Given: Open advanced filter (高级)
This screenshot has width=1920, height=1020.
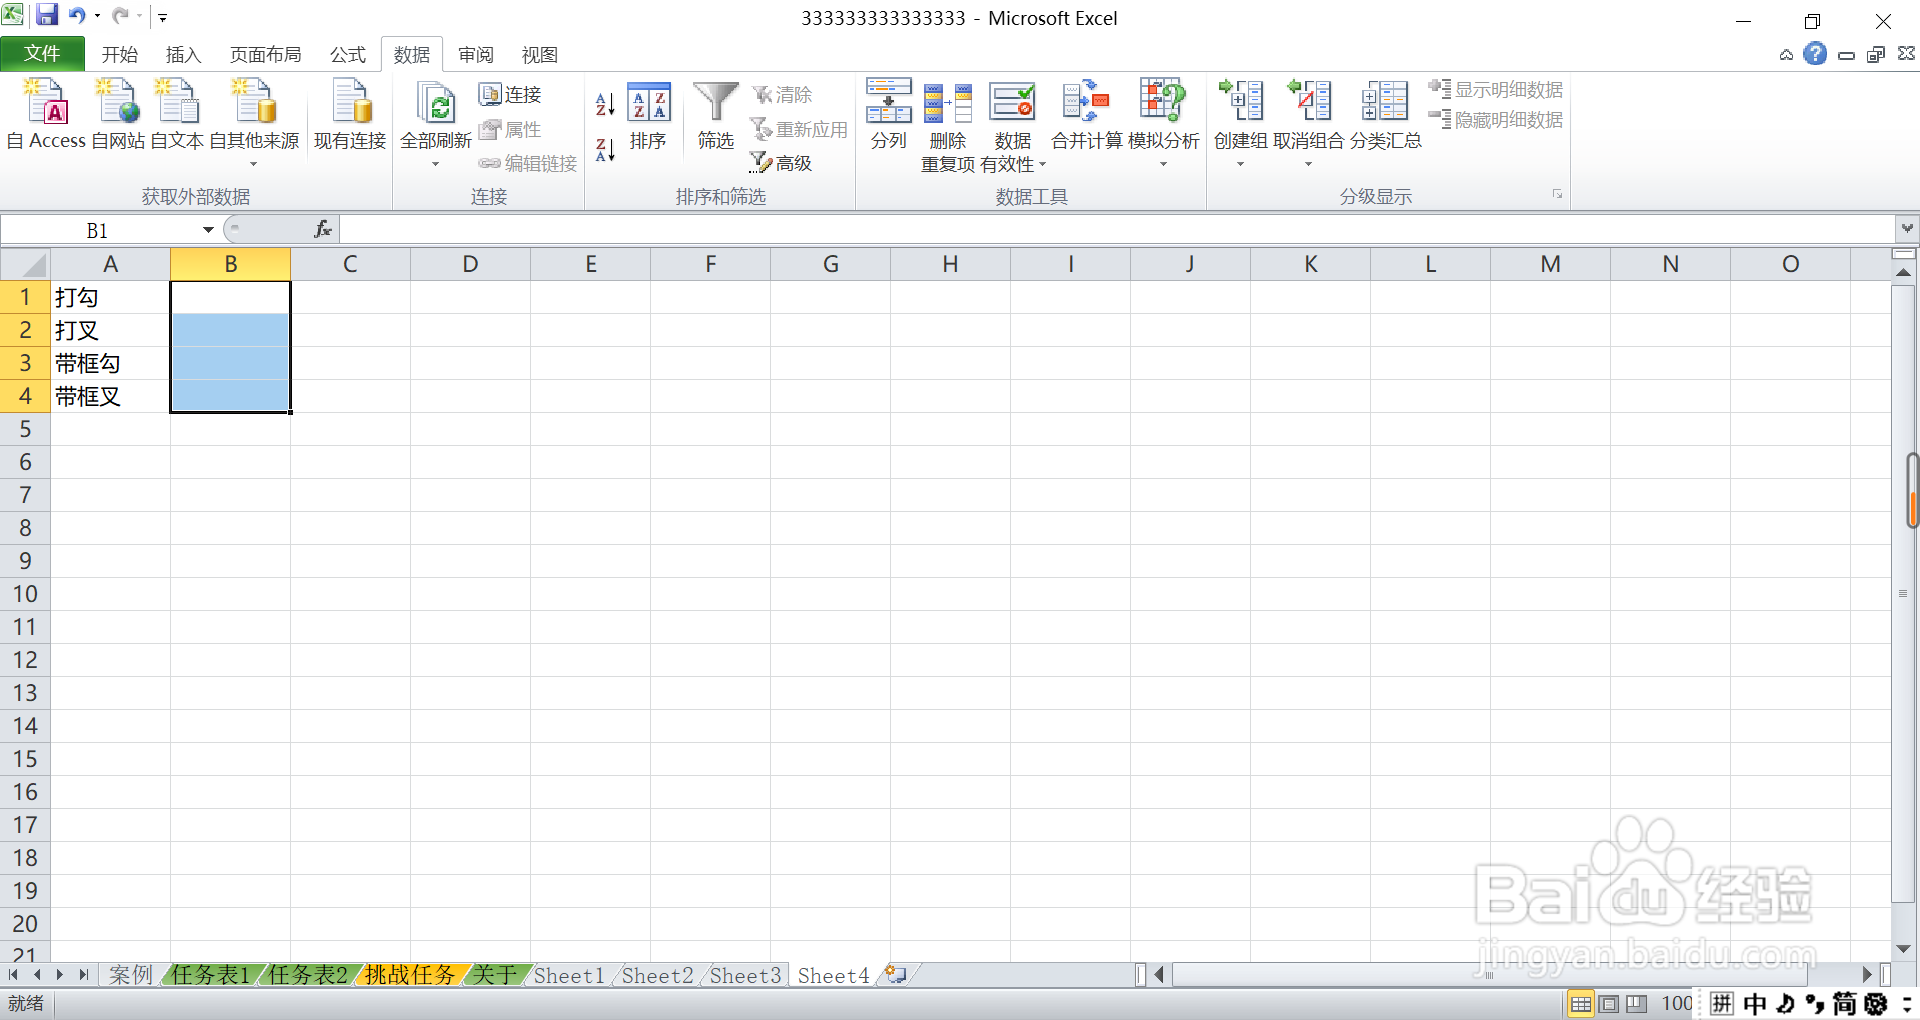Looking at the screenshot, I should click(x=781, y=163).
